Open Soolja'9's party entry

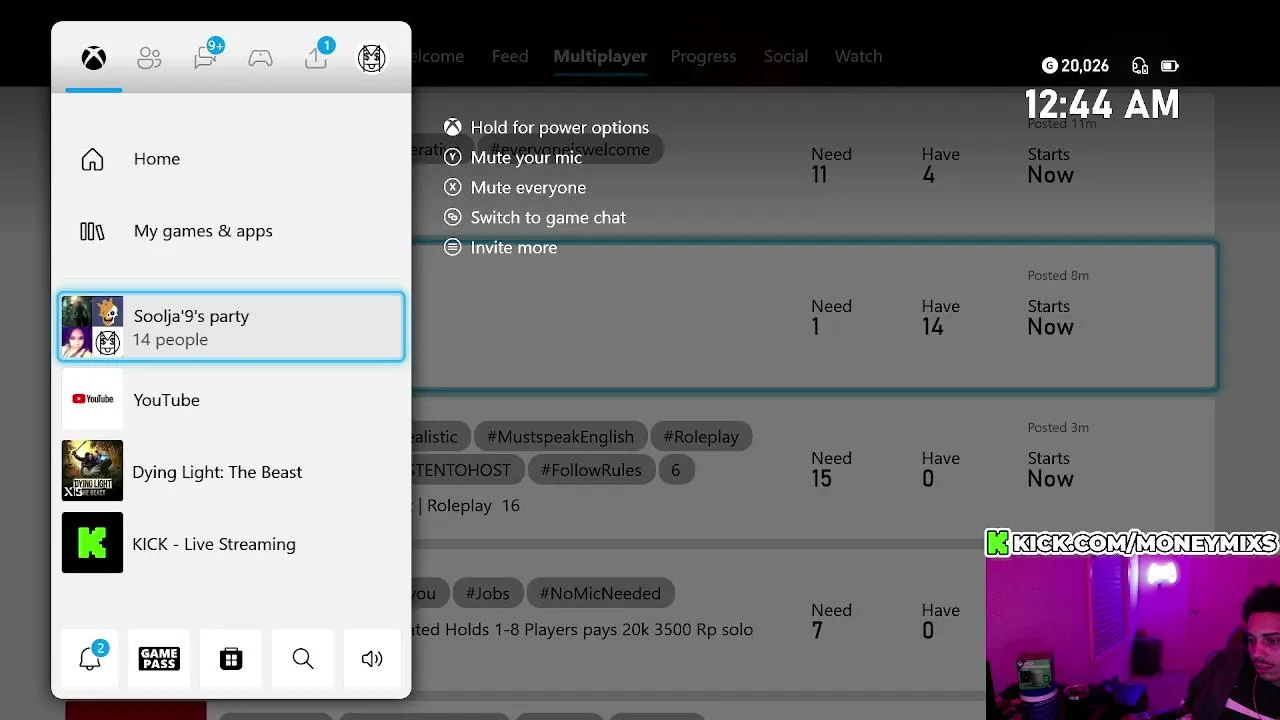(x=232, y=327)
